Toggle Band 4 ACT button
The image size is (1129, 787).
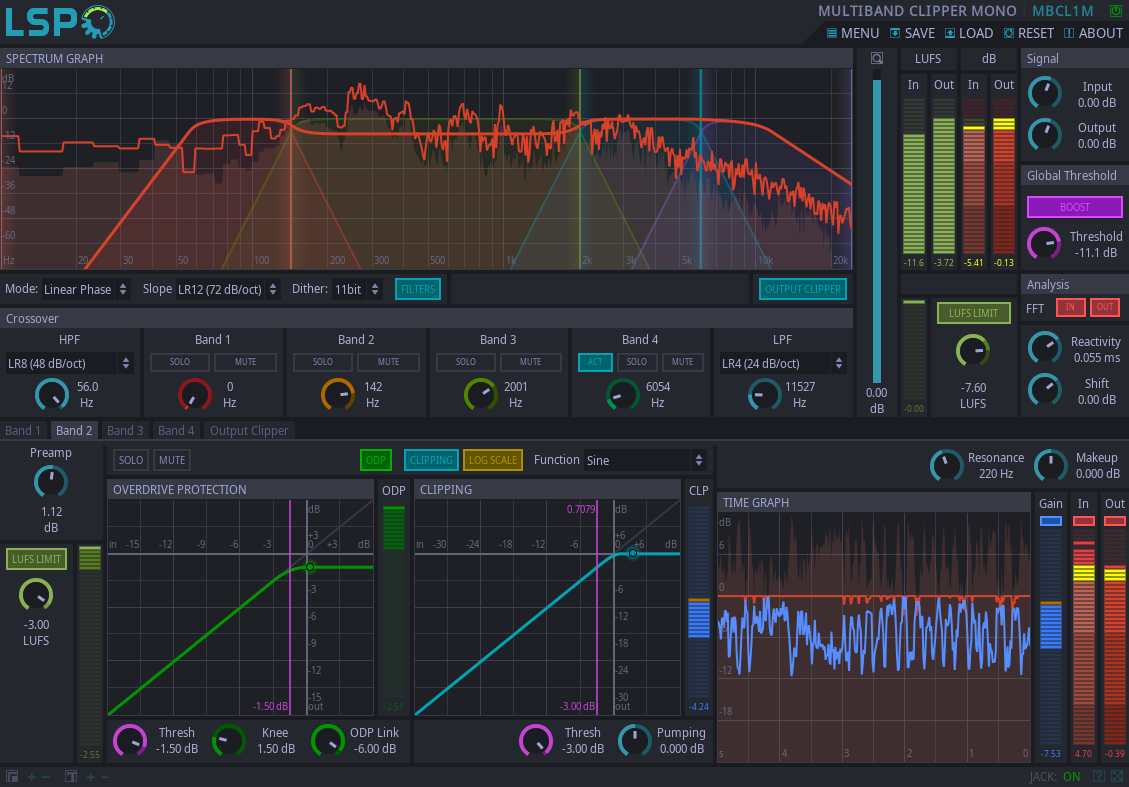tap(595, 362)
